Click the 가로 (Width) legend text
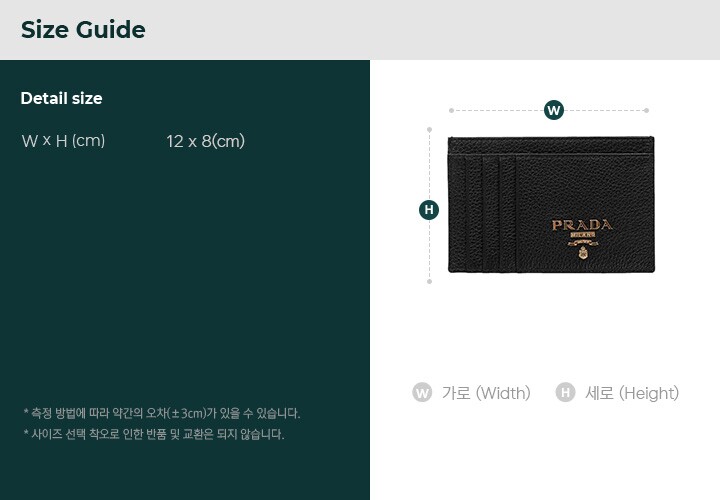Image resolution: width=720 pixels, height=500 pixels. point(486,393)
